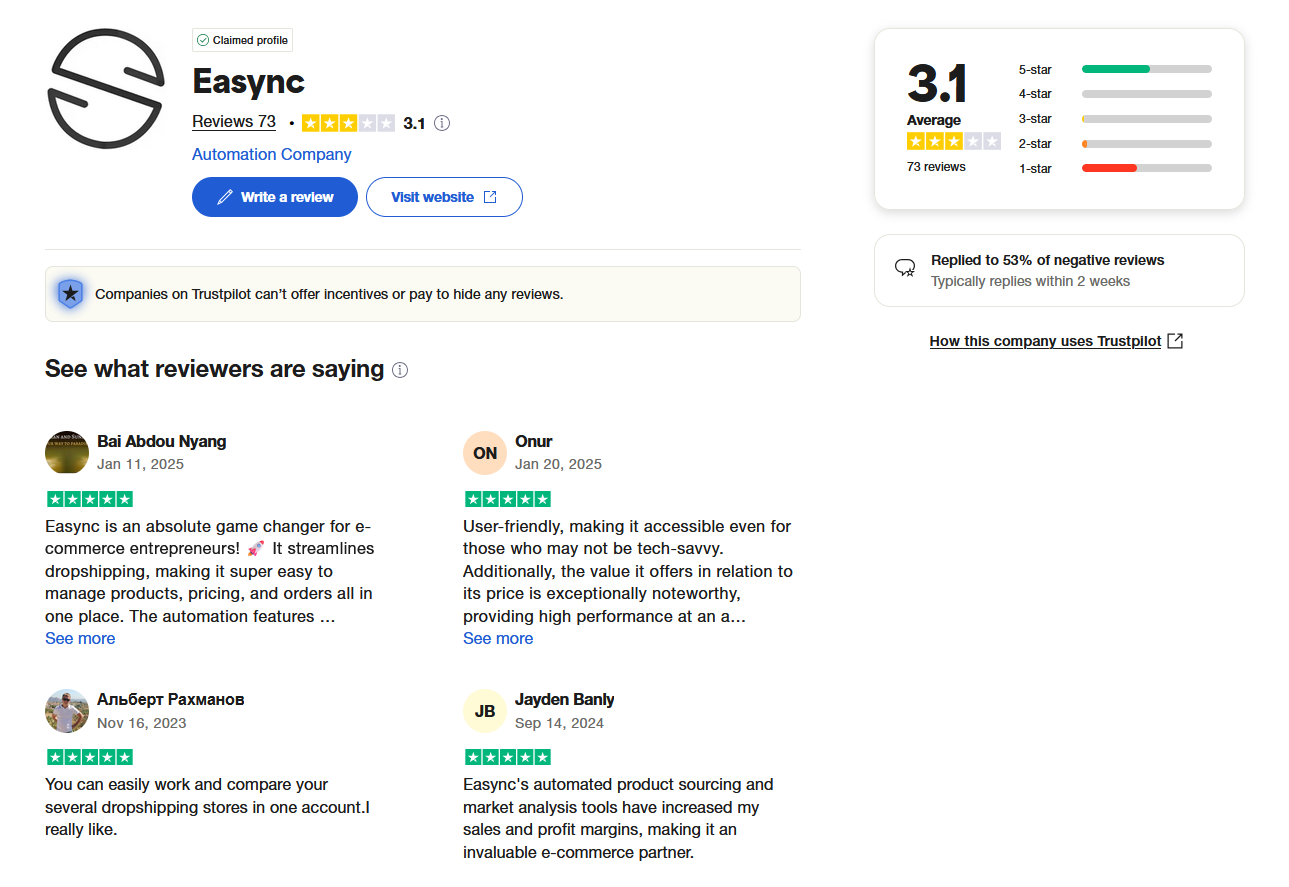Visit the Easync website
Screen dimensions: 1289x887
coord(444,197)
